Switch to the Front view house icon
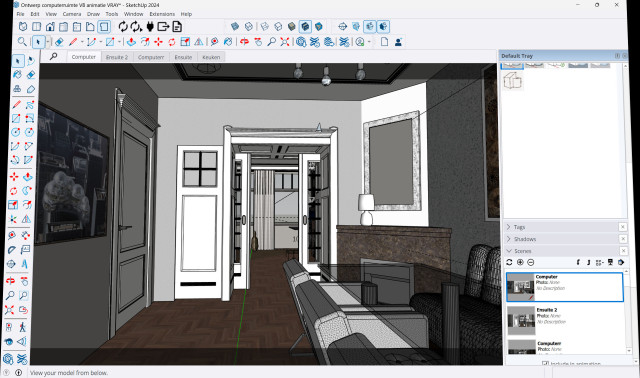 coord(50,27)
